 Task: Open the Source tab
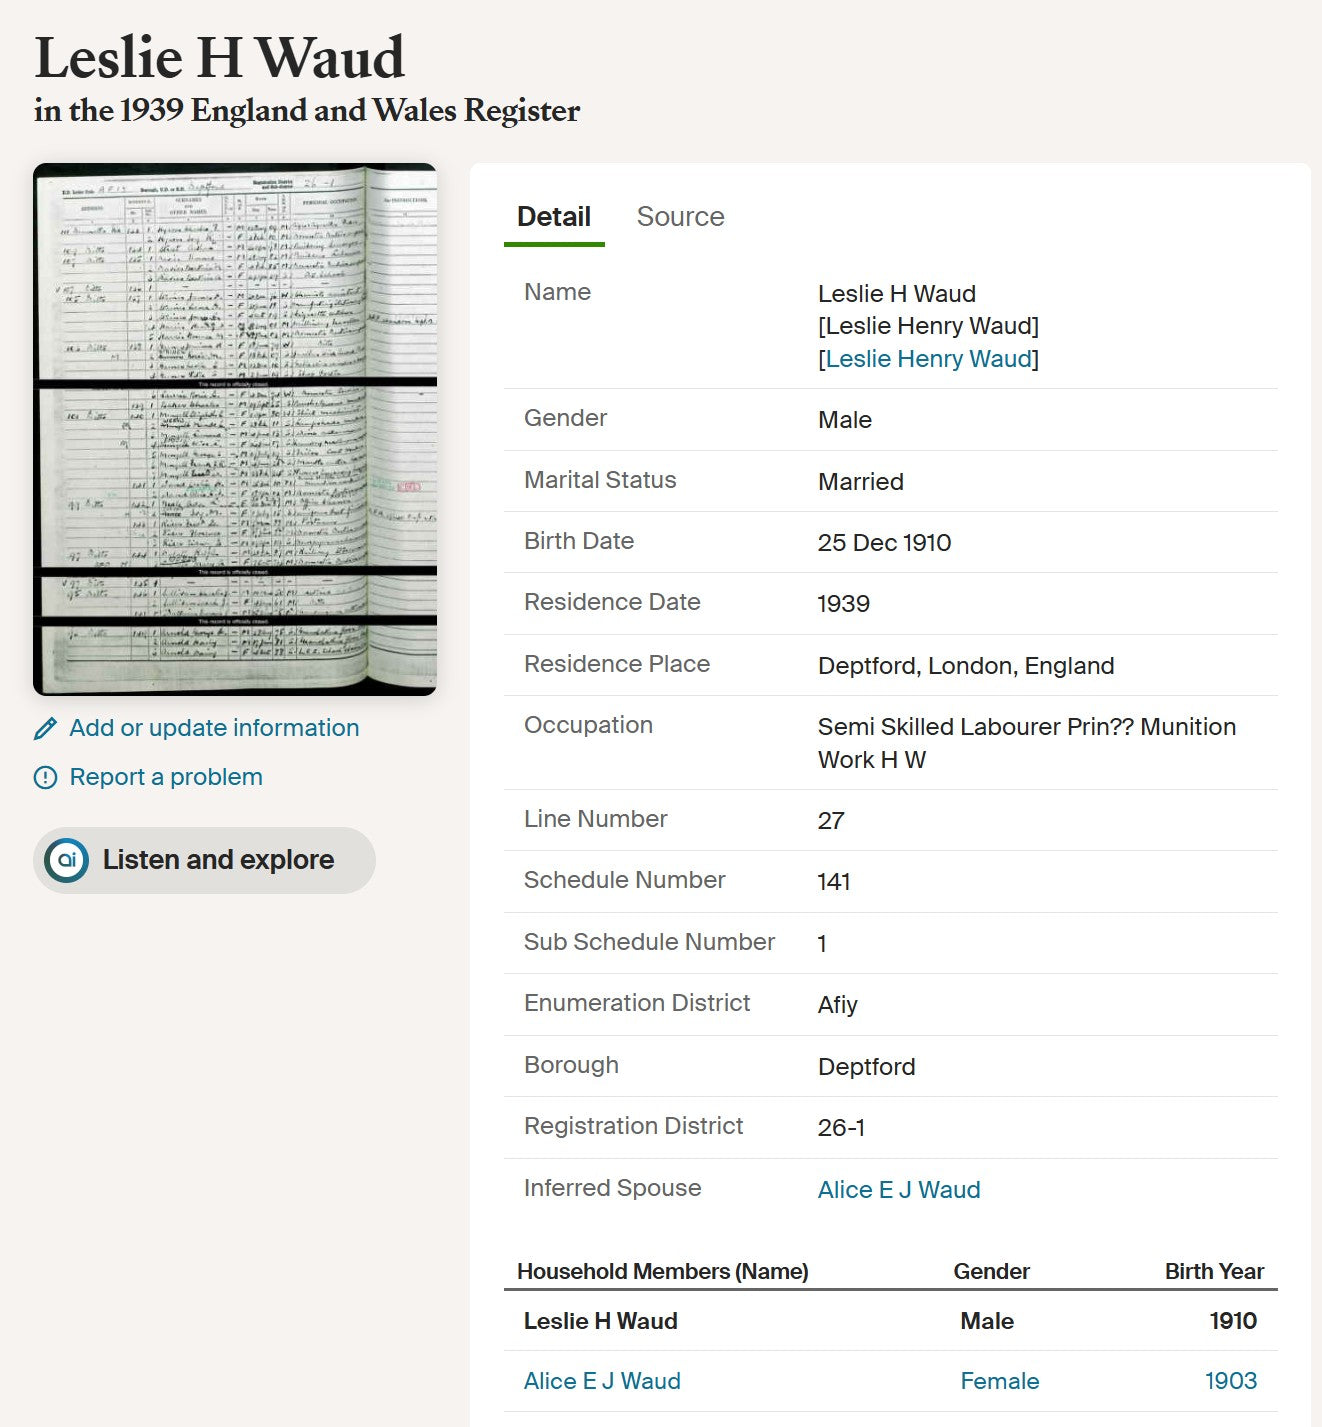coord(680,217)
